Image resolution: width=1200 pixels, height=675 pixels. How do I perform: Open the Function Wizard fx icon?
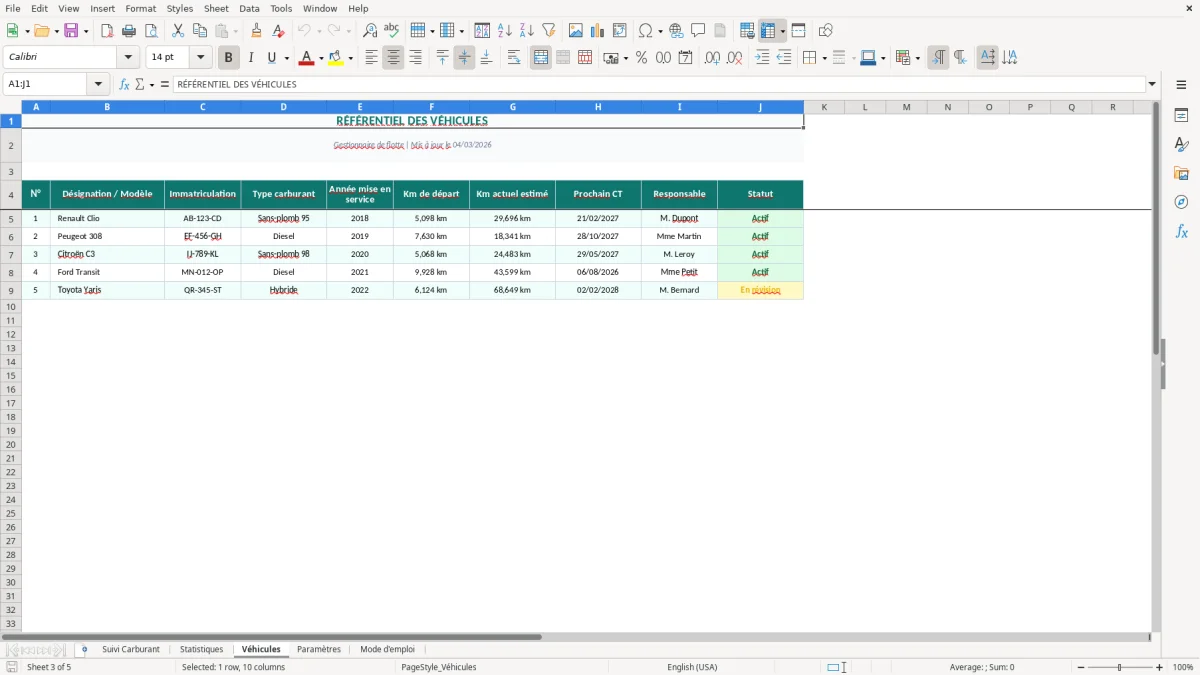tap(124, 84)
